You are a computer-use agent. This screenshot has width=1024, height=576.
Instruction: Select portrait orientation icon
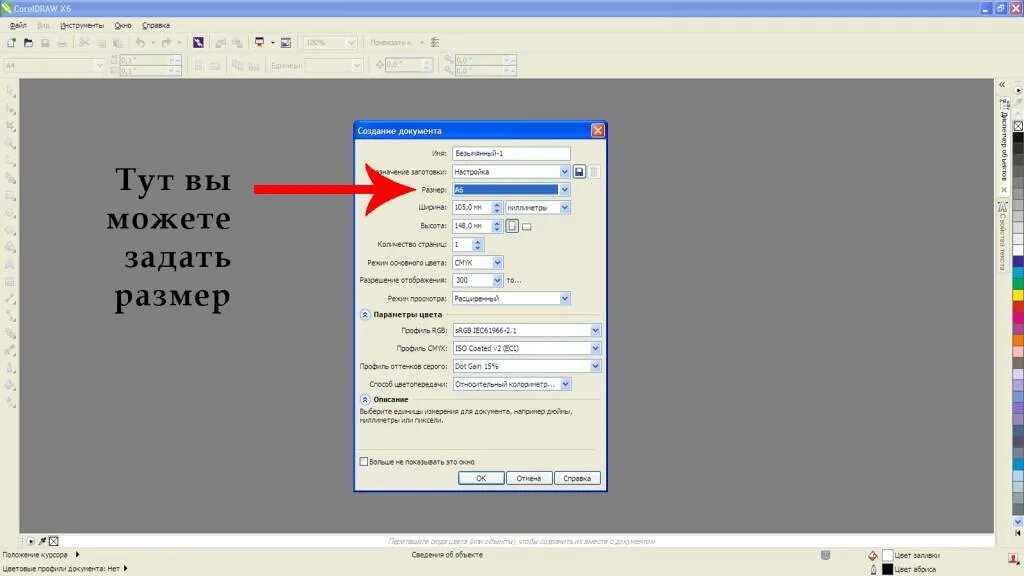coord(512,226)
